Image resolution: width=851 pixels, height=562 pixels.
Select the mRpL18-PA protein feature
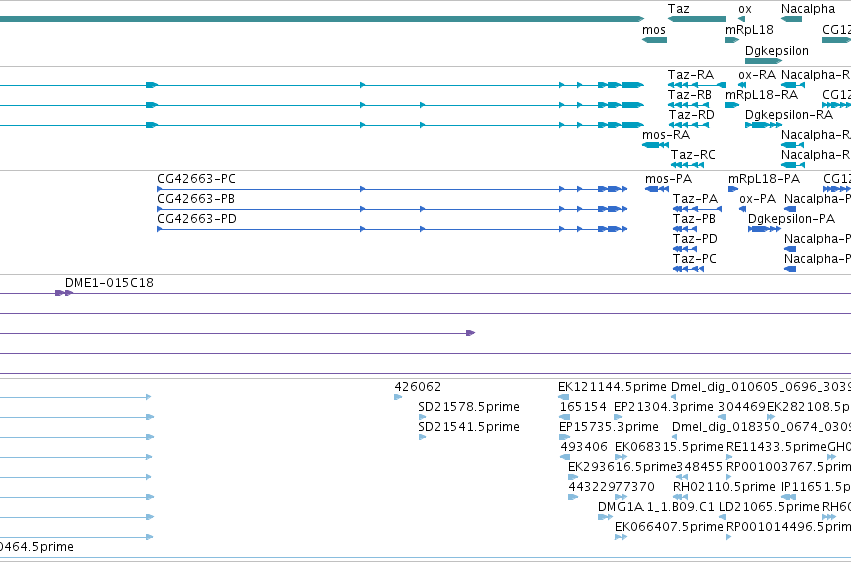point(733,189)
